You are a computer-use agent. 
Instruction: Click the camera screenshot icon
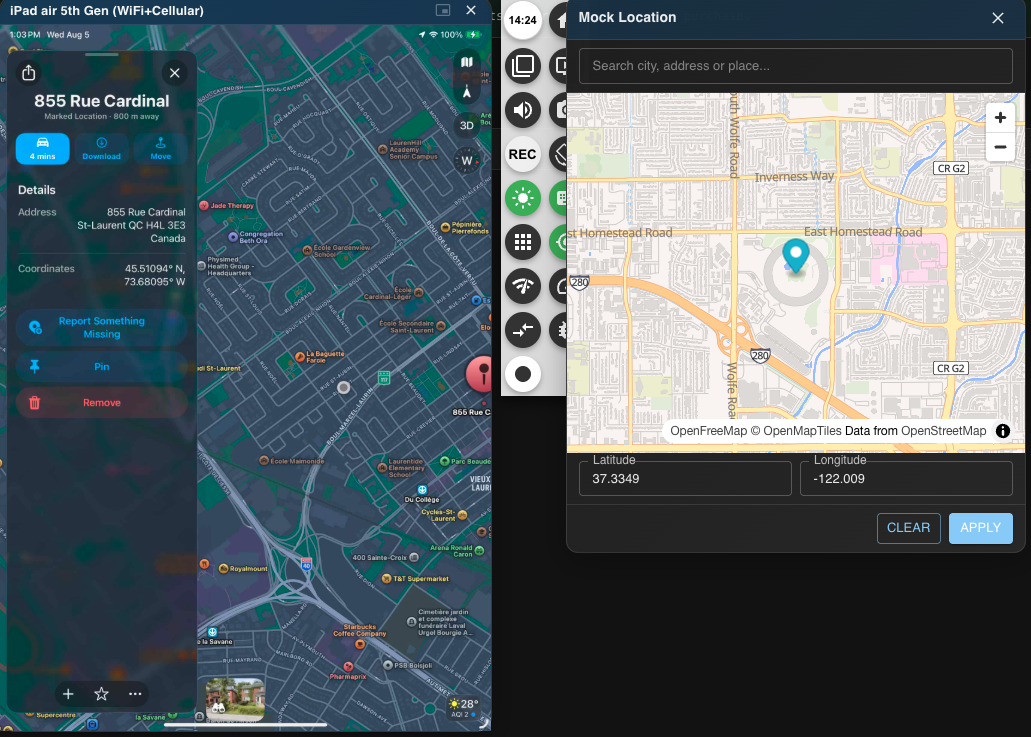click(560, 110)
